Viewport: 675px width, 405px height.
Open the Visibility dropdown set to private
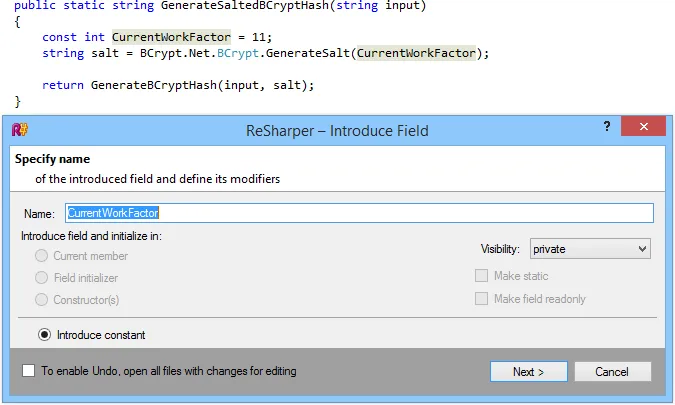click(x=590, y=249)
